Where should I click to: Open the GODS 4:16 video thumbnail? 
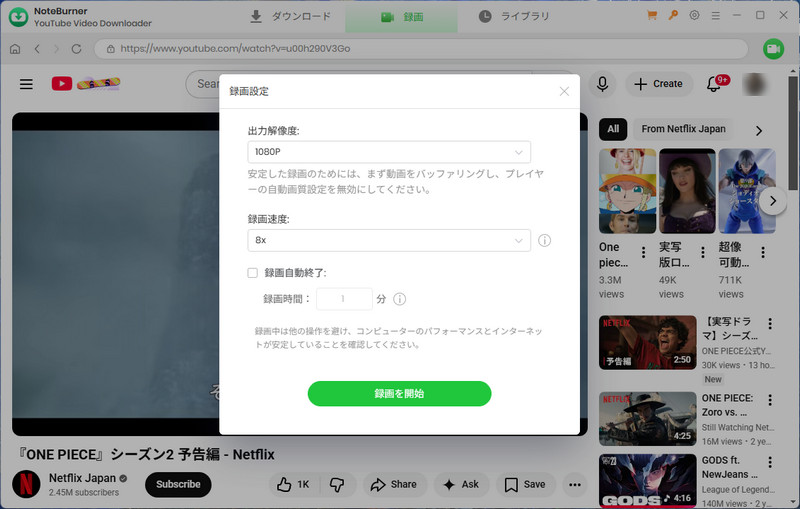(x=647, y=481)
